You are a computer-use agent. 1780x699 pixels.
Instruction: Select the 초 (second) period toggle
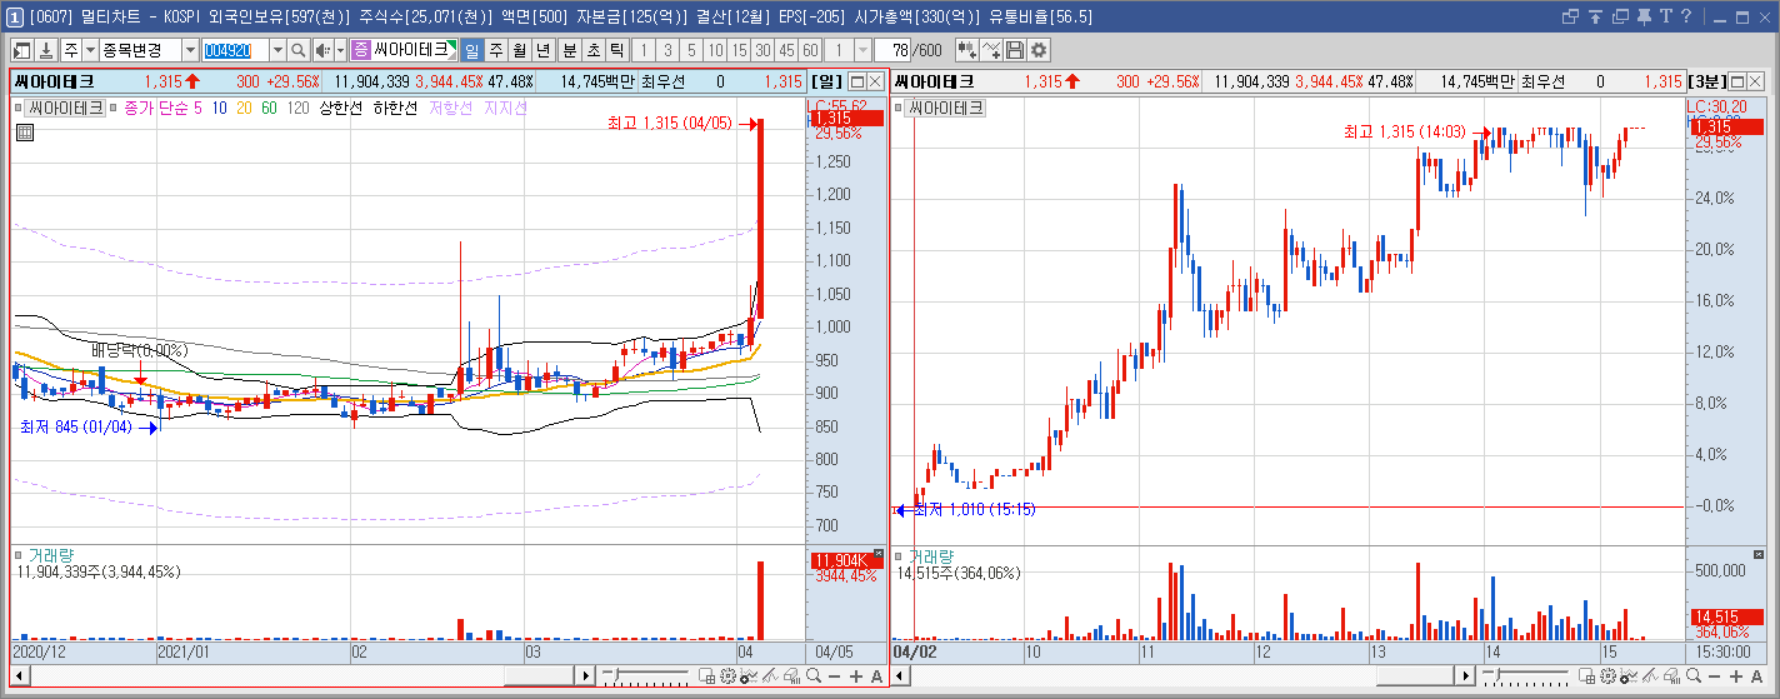[x=593, y=50]
